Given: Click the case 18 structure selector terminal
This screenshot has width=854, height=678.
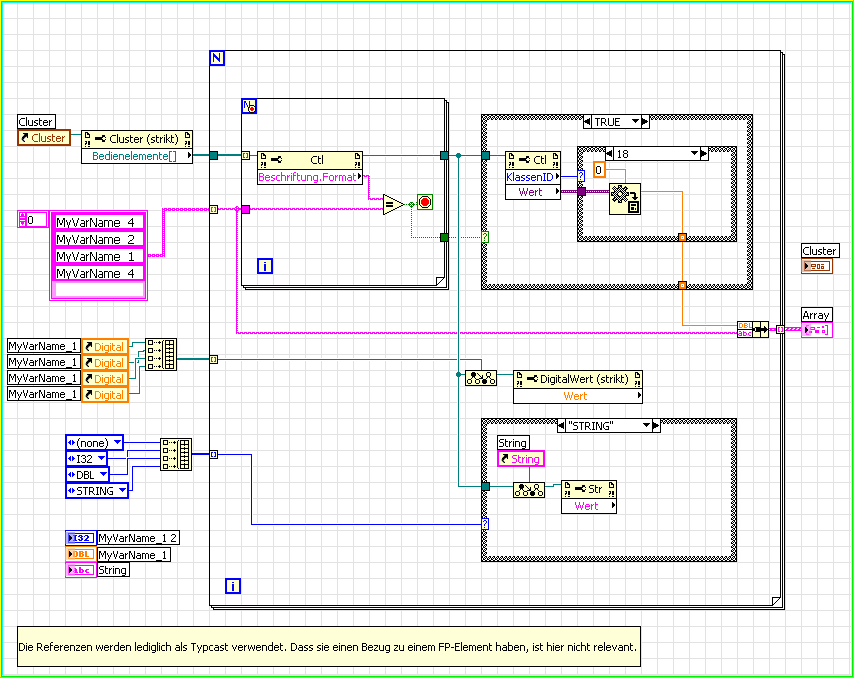Looking at the screenshot, I should pyautogui.click(x=581, y=176).
